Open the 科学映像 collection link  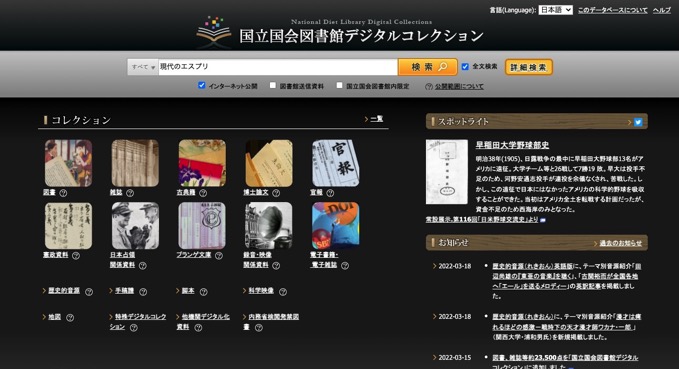tap(261, 291)
